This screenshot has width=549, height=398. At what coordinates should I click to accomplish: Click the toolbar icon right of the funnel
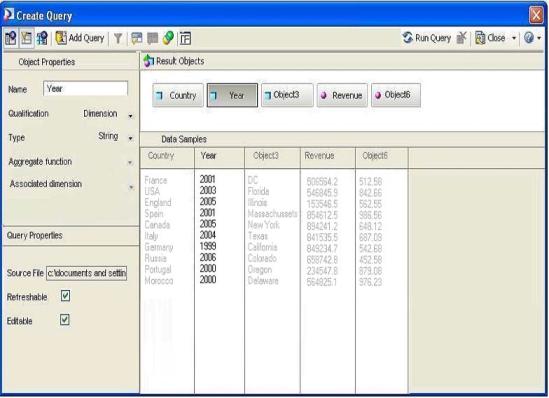pos(136,38)
